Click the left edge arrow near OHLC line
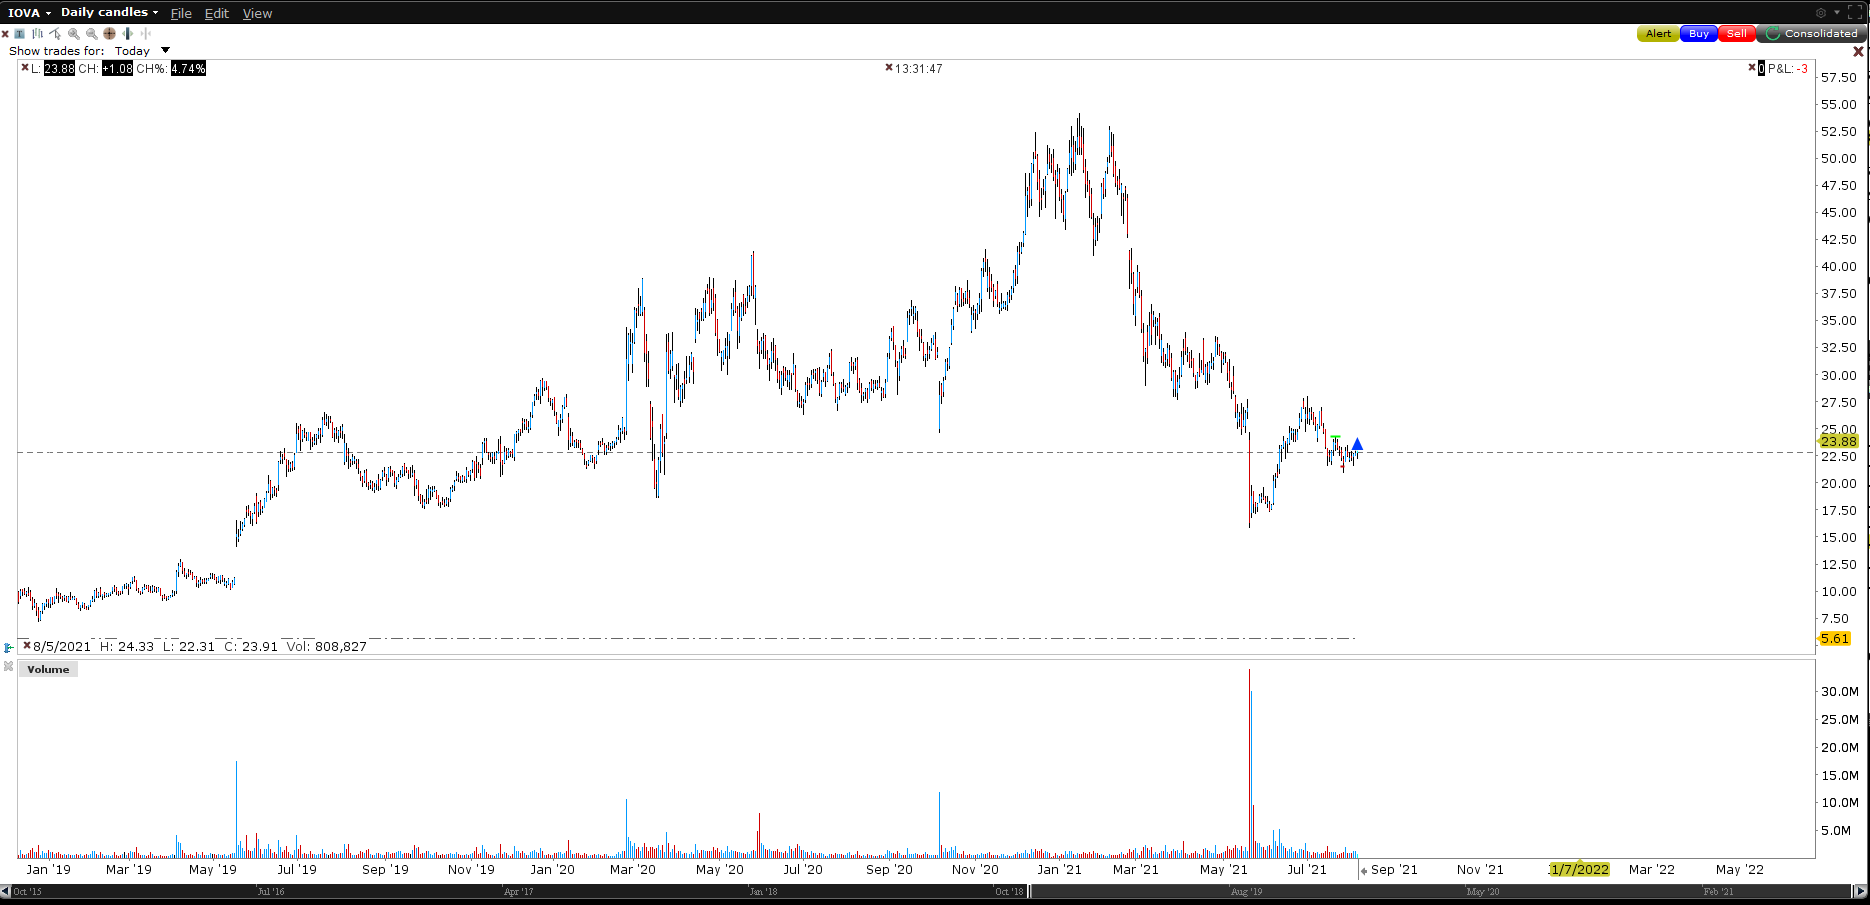Image resolution: width=1870 pixels, height=905 pixels. click(8, 648)
